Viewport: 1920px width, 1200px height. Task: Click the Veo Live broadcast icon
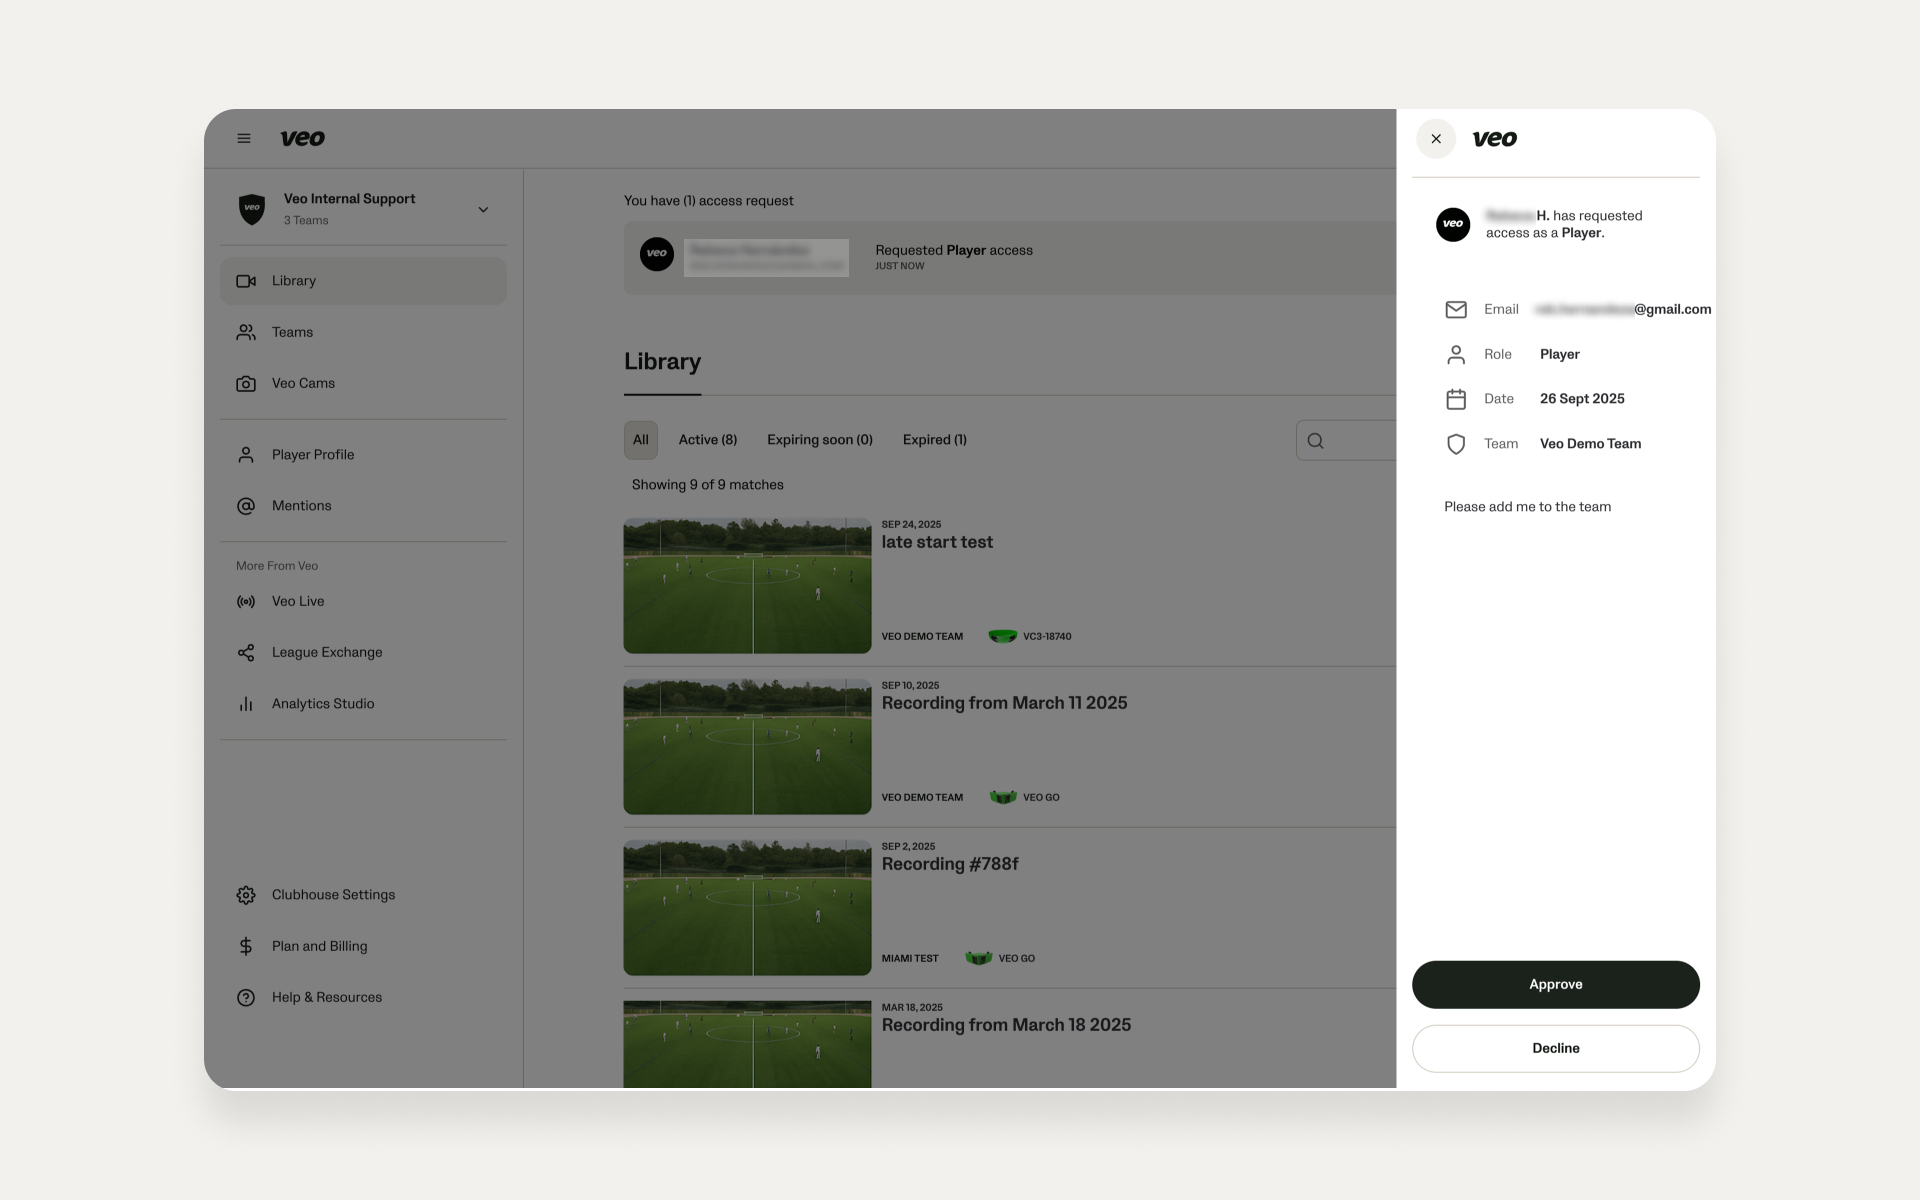click(x=246, y=602)
